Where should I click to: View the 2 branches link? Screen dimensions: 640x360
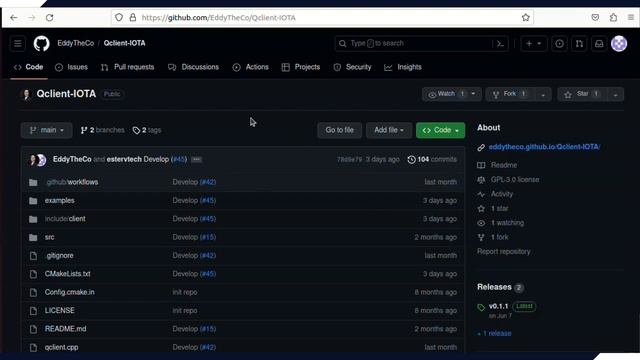tap(102, 130)
